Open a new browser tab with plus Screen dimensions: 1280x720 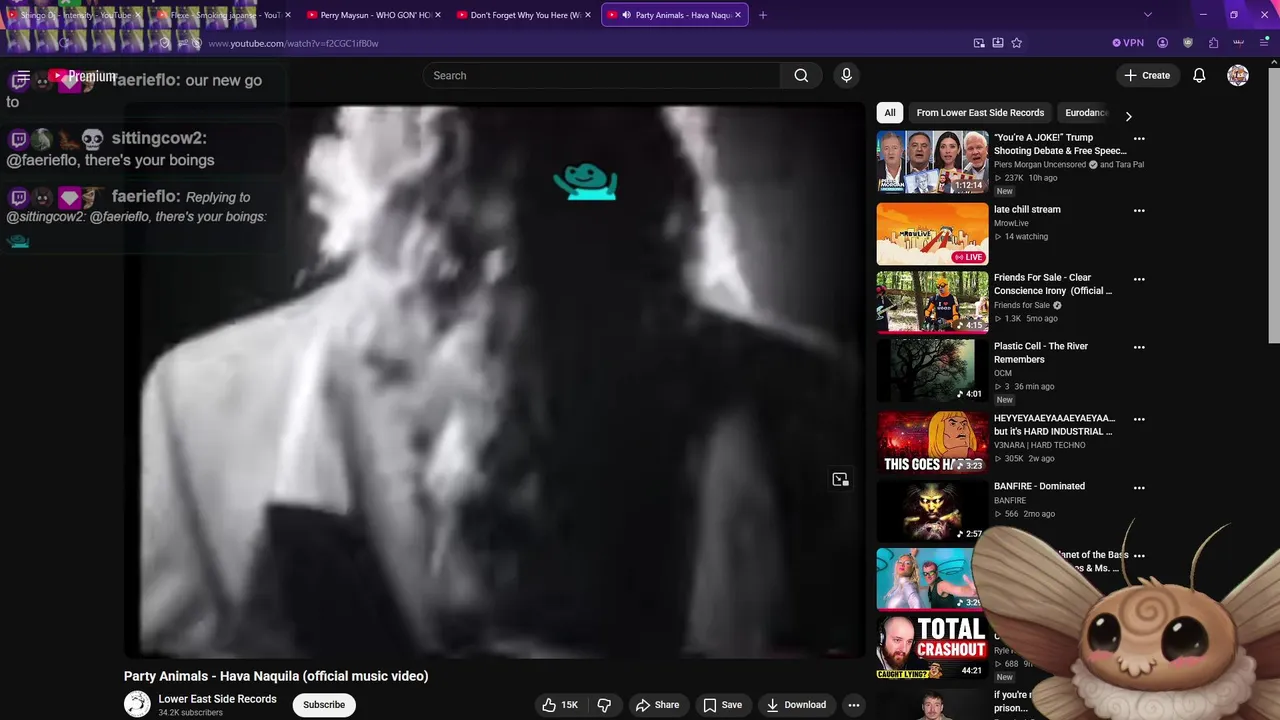point(763,15)
